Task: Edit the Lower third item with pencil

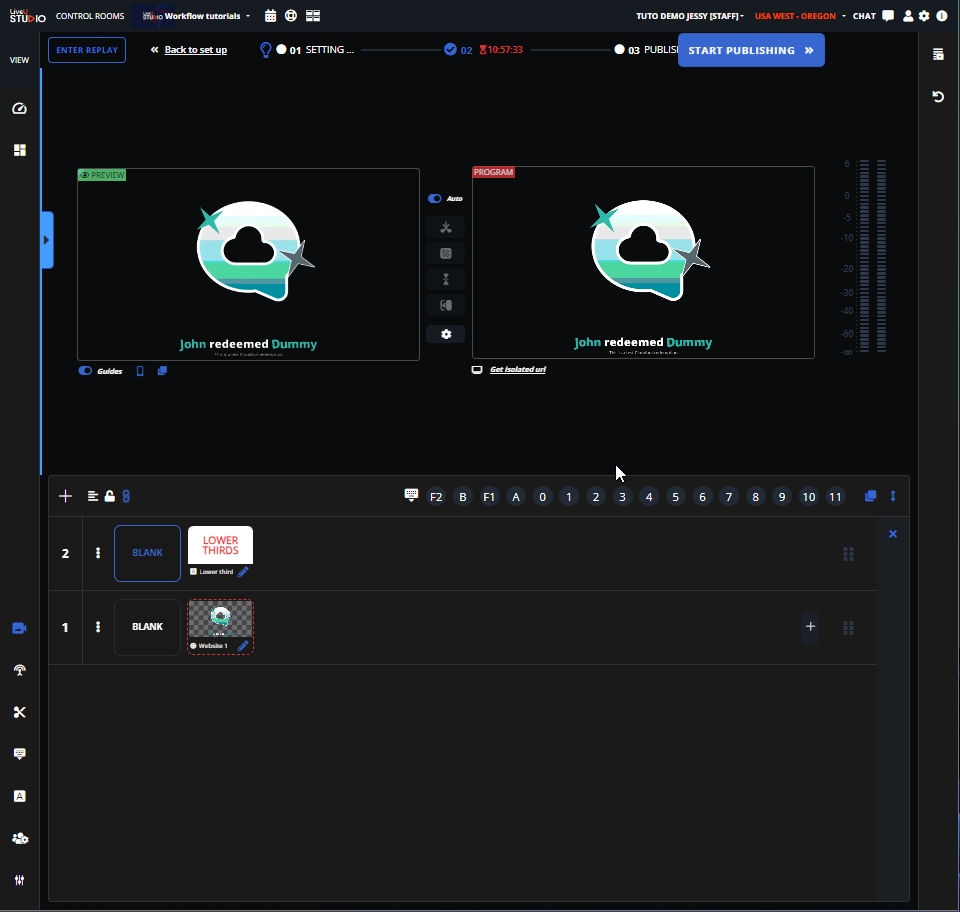Action: coord(243,572)
